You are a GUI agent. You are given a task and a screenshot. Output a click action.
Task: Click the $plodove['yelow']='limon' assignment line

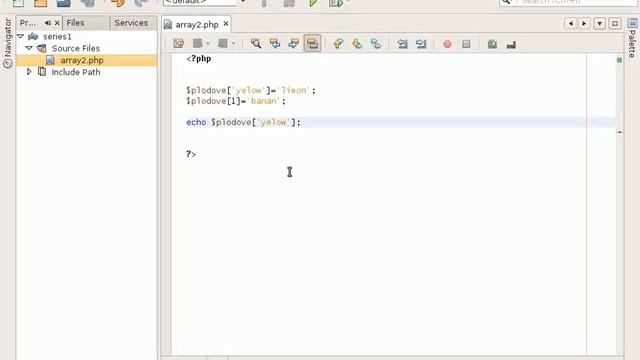click(251, 90)
